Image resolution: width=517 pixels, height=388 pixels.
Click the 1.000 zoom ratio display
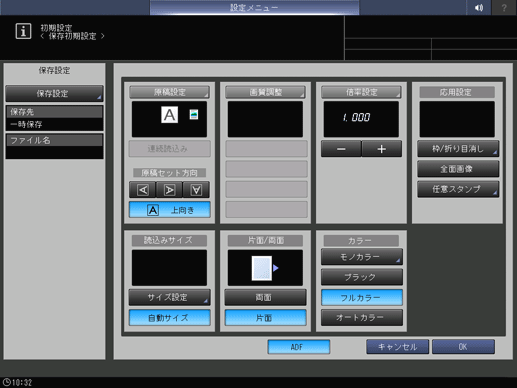point(361,119)
